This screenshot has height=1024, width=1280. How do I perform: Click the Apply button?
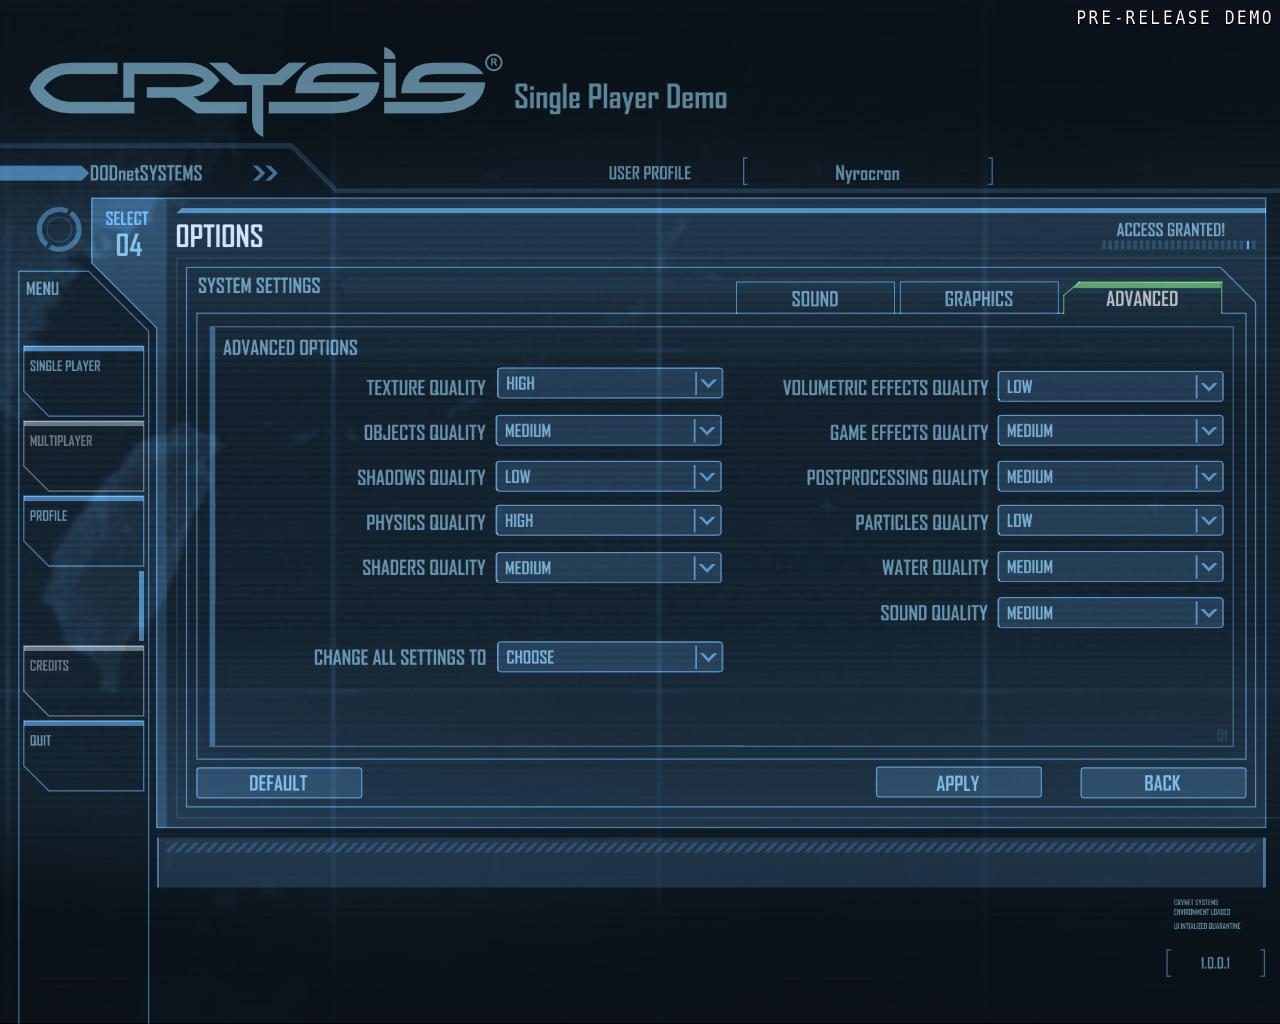pyautogui.click(x=958, y=783)
